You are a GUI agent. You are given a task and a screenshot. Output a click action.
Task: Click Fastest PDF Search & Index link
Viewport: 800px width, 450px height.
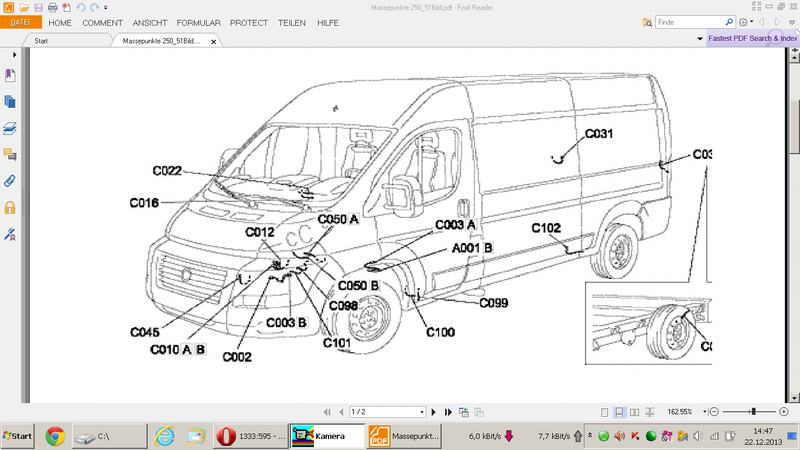coord(752,39)
